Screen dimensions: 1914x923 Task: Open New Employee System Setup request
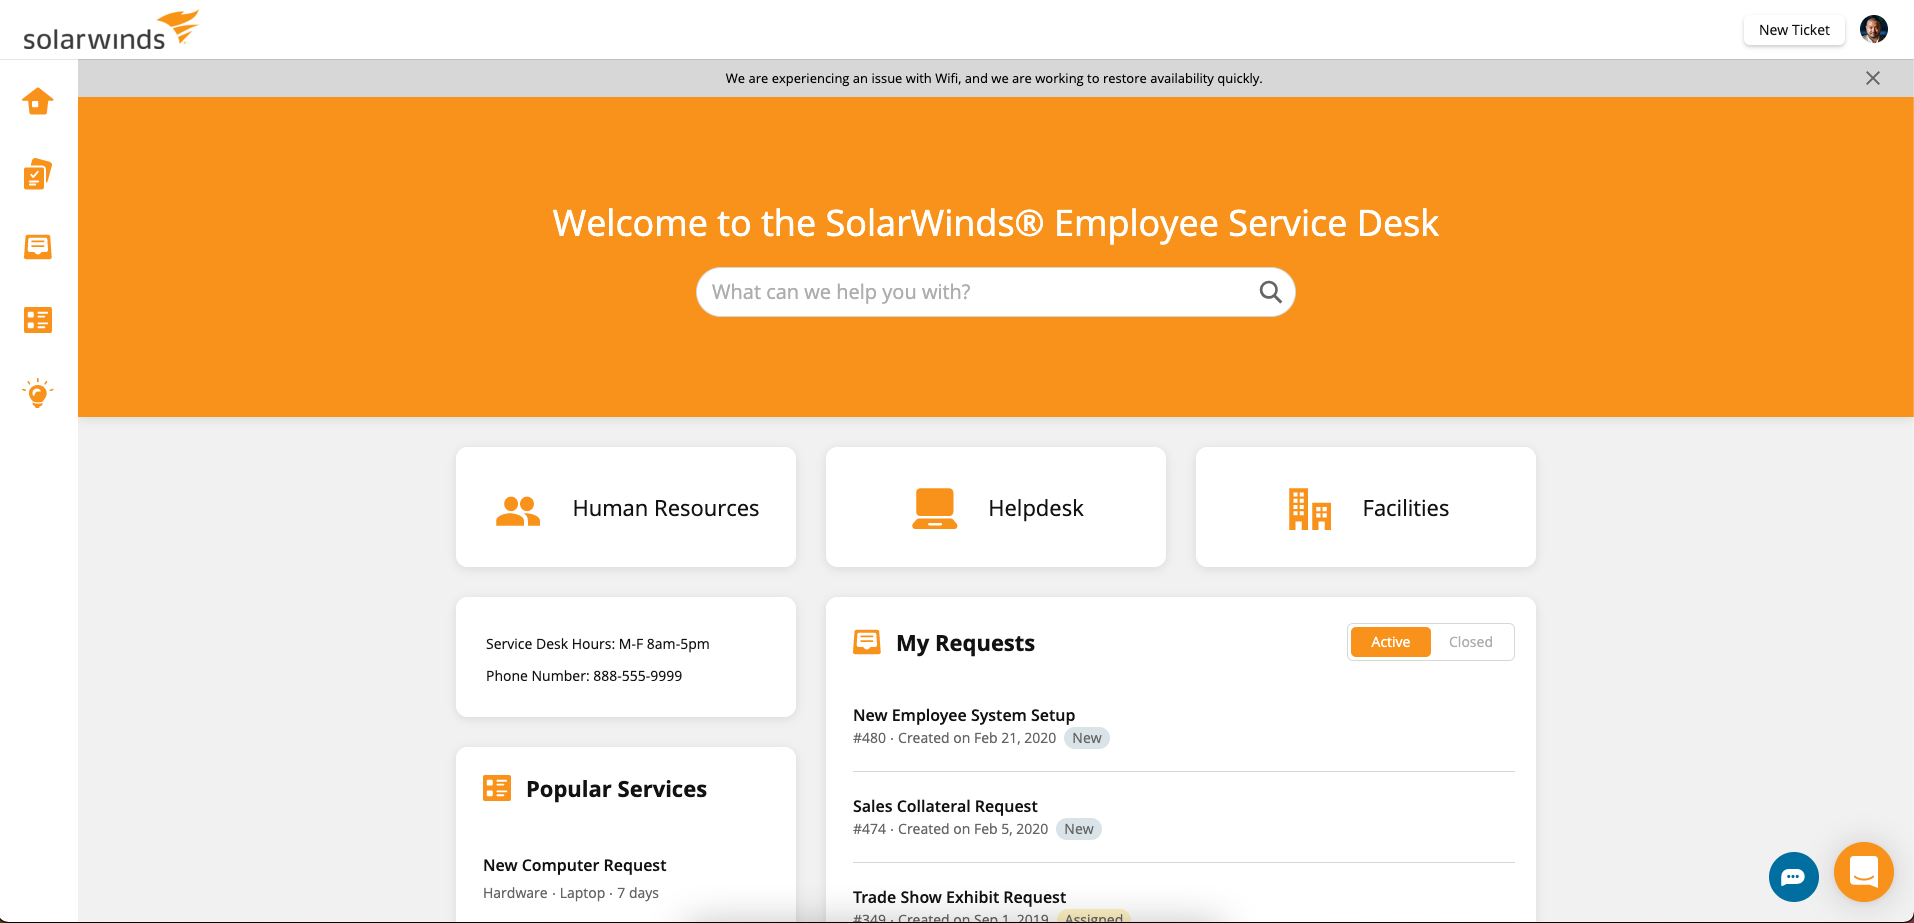tap(963, 715)
